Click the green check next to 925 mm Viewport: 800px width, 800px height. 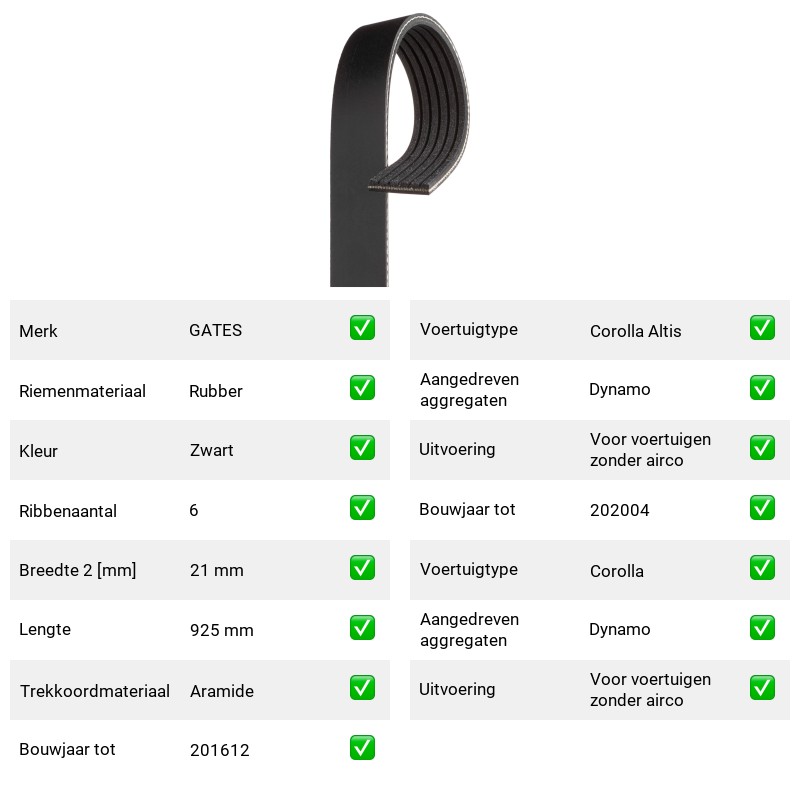[362, 628]
